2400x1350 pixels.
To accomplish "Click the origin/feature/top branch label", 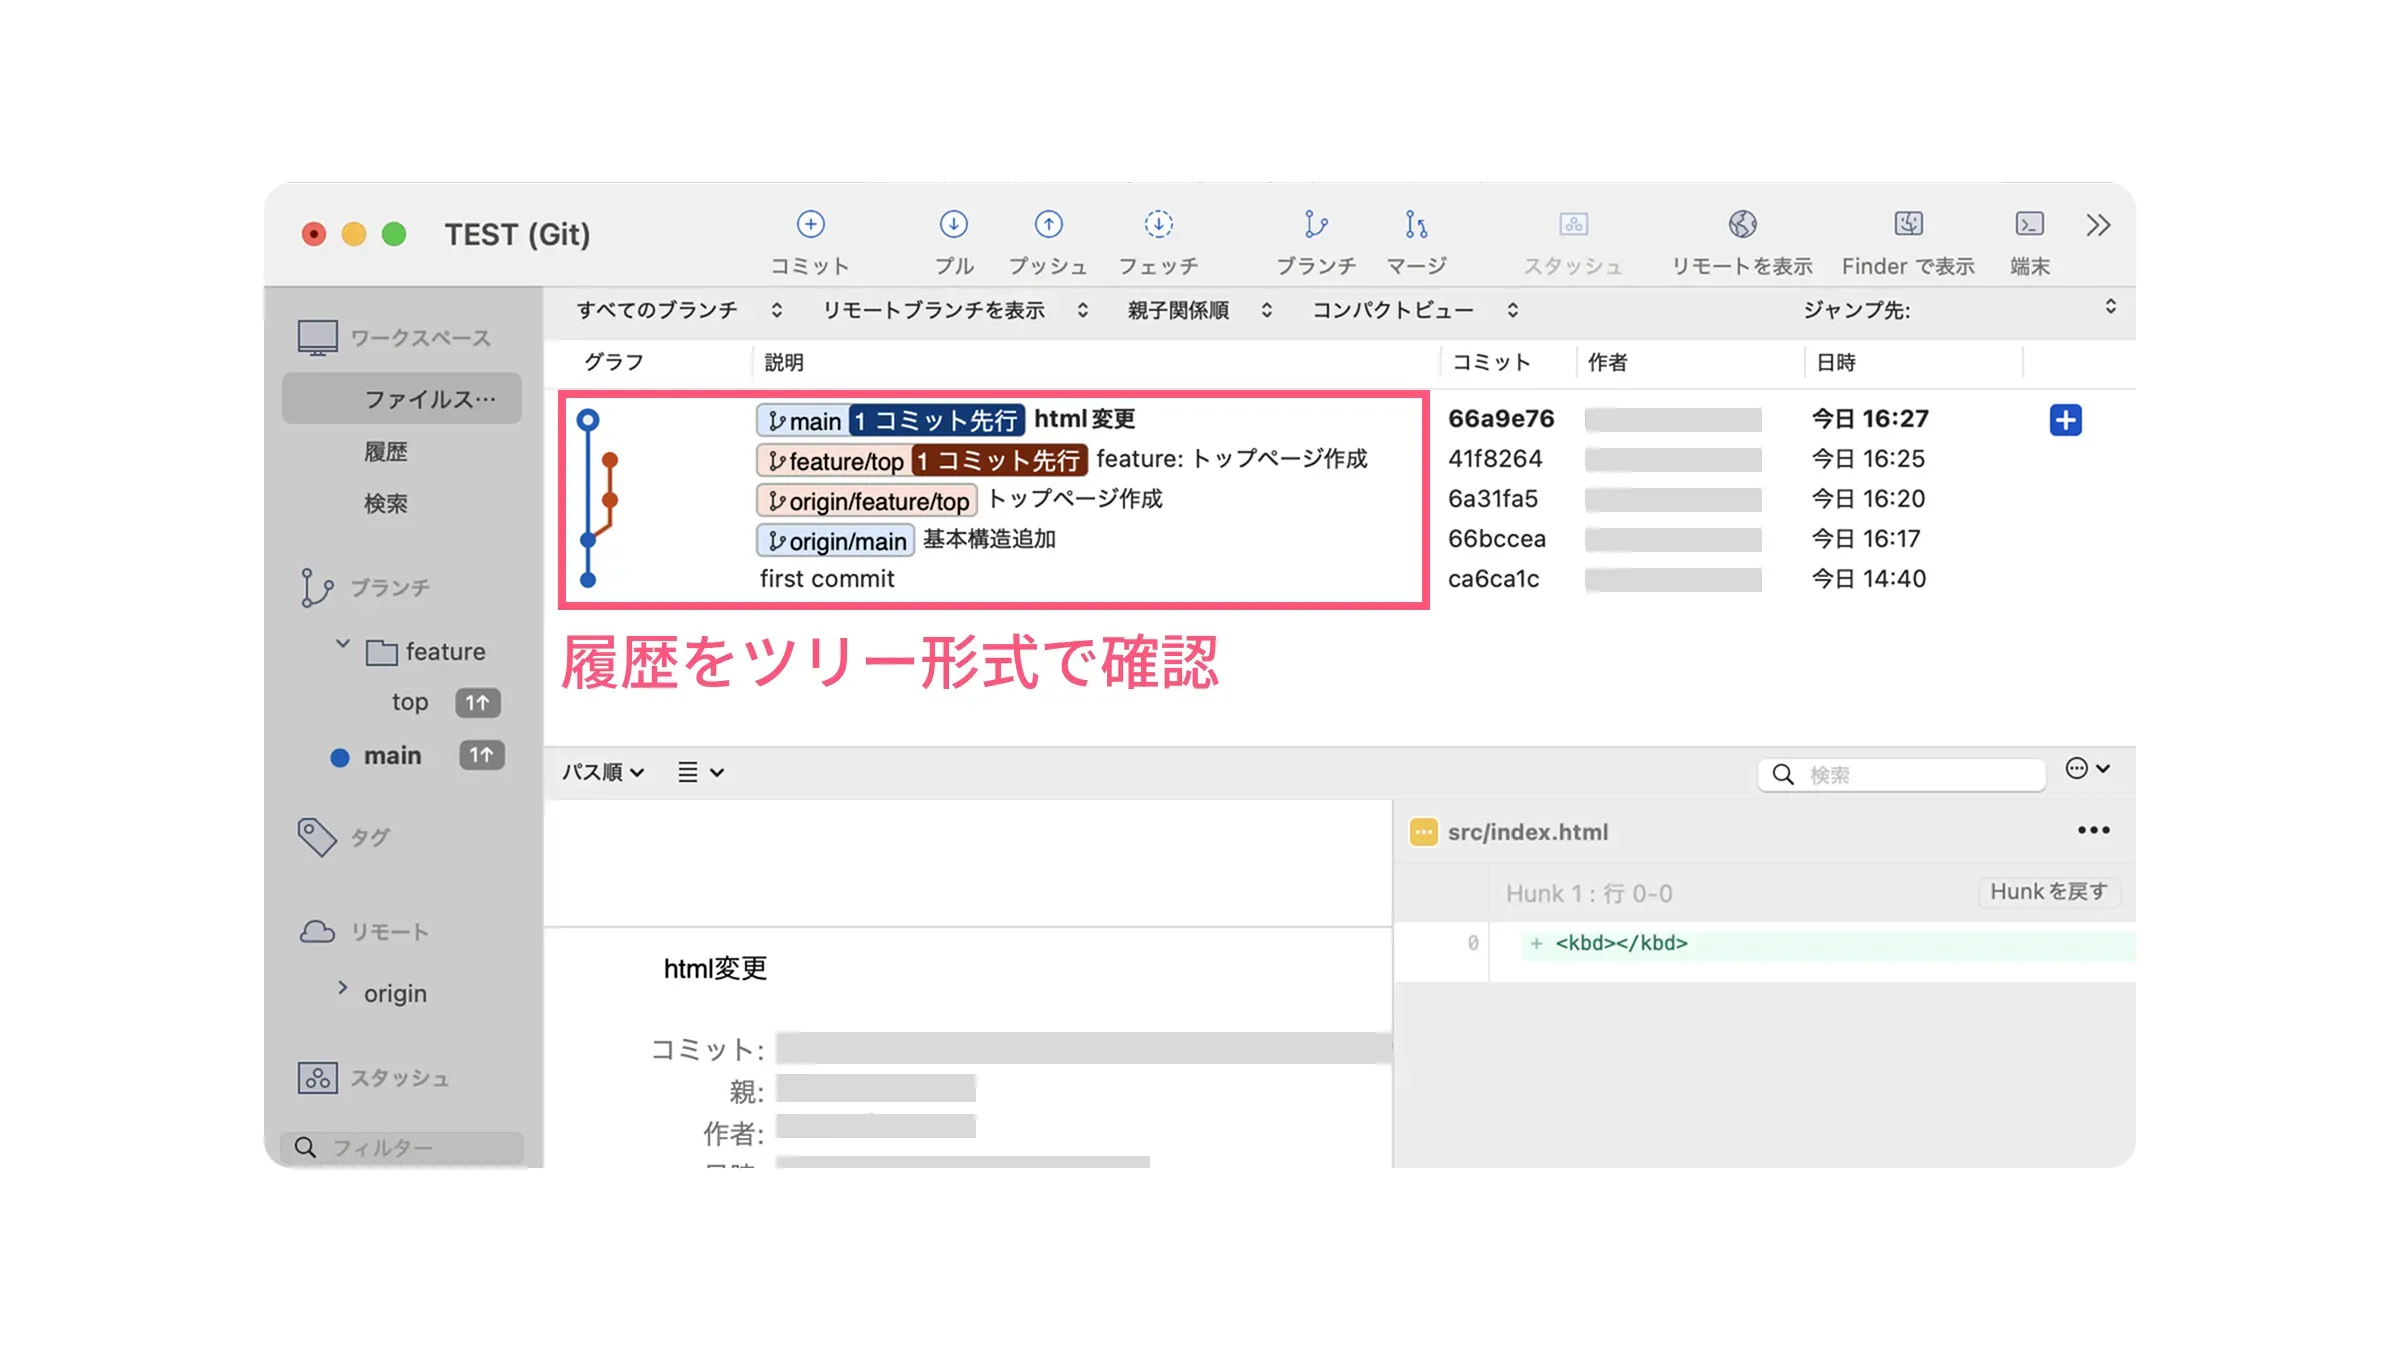I will click(x=866, y=501).
